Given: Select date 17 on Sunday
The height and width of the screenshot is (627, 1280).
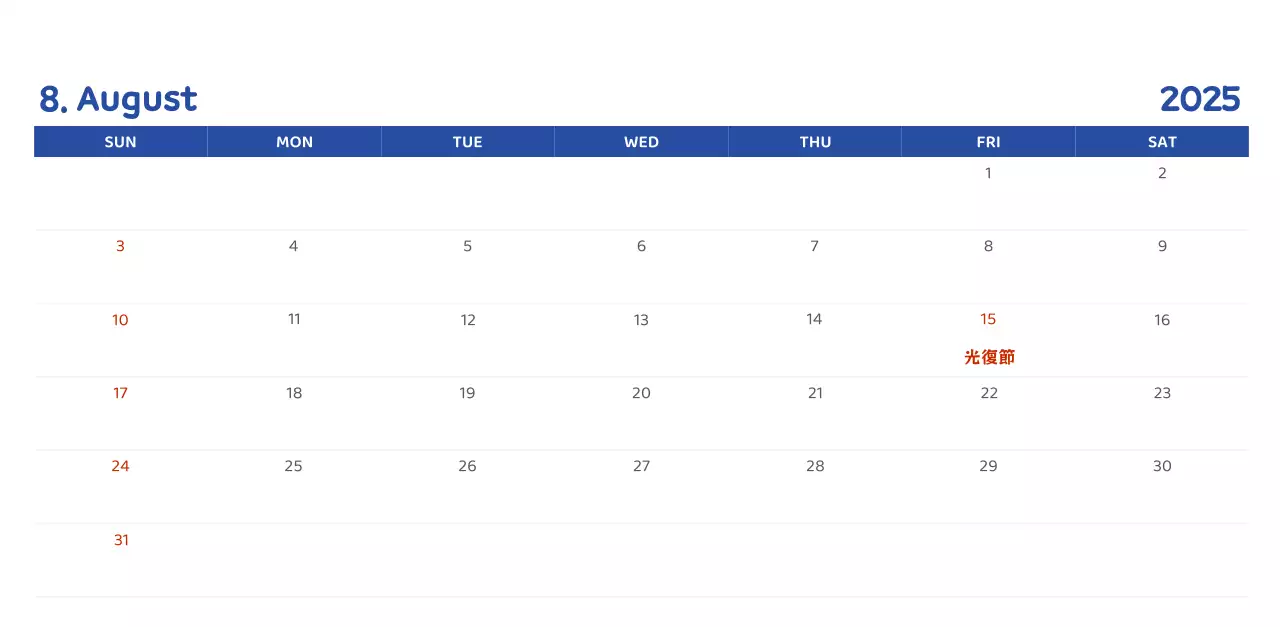Looking at the screenshot, I should click(x=120, y=393).
